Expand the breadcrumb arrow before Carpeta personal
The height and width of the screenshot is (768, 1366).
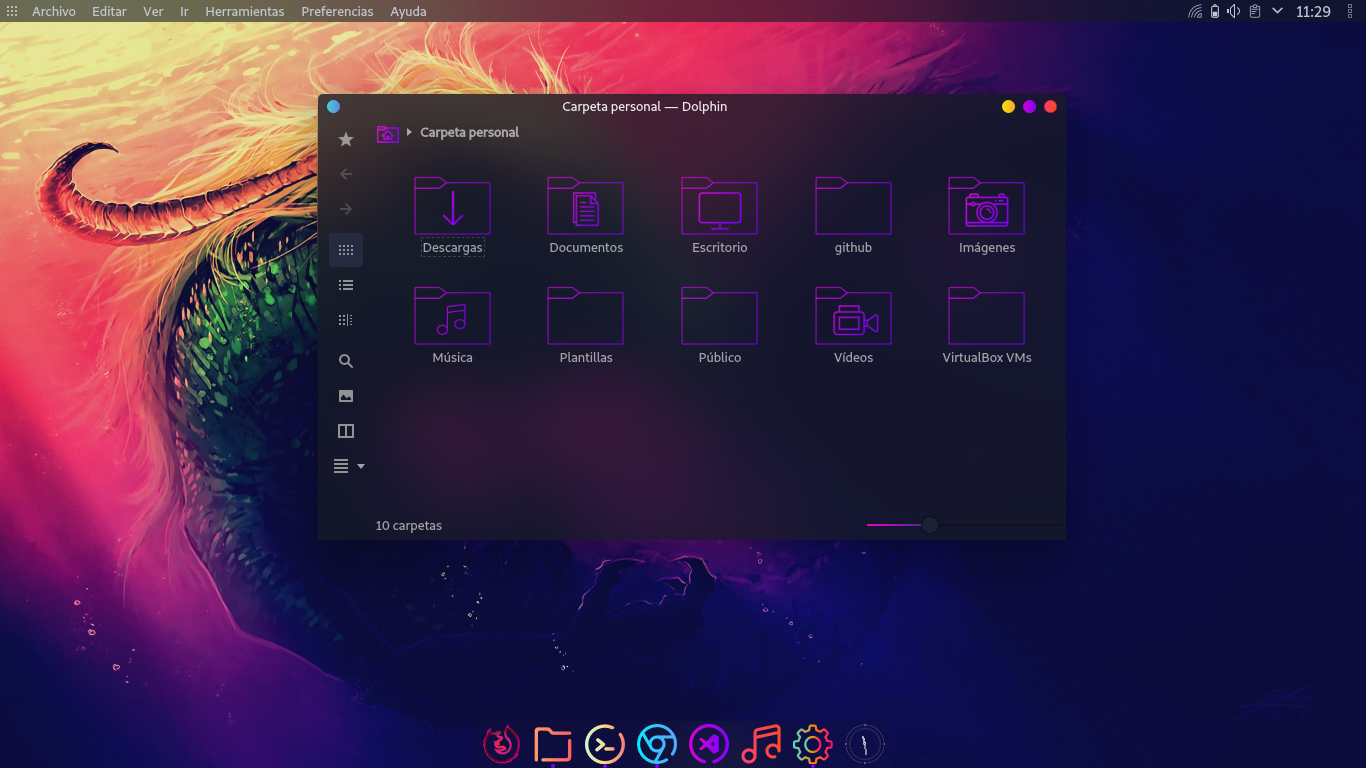click(409, 132)
